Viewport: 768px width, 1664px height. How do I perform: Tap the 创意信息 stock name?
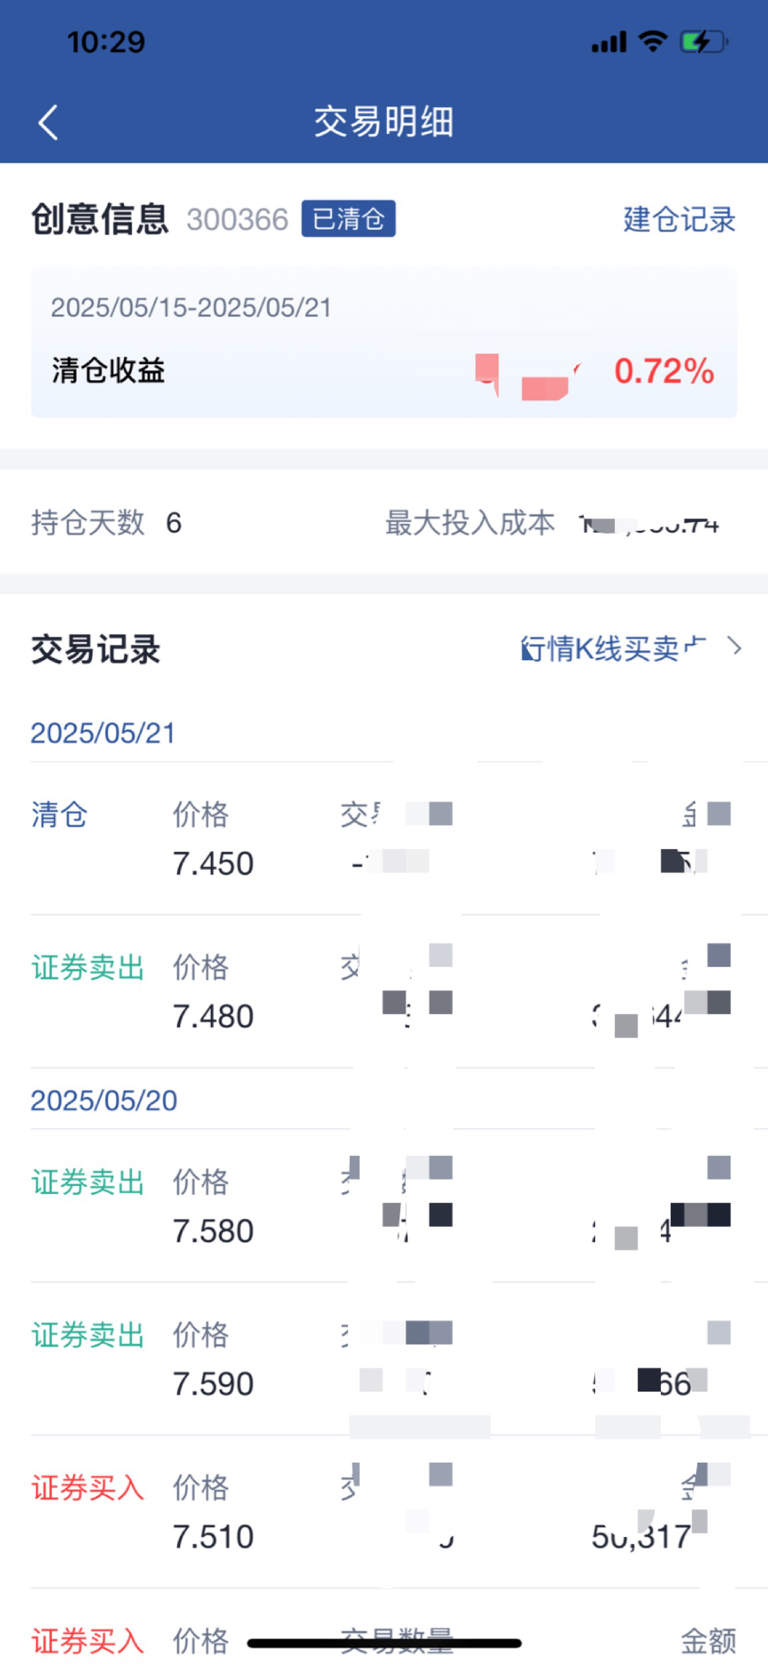100,219
